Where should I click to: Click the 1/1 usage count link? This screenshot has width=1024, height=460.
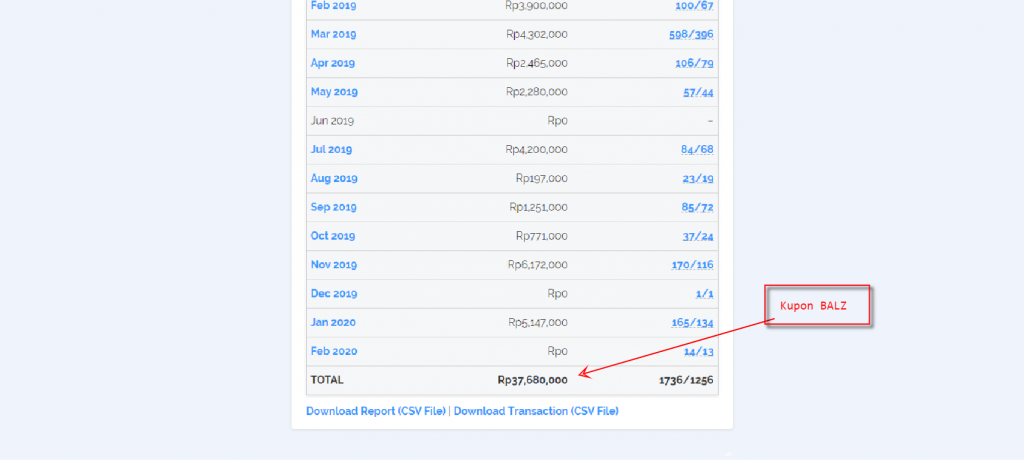tap(705, 293)
